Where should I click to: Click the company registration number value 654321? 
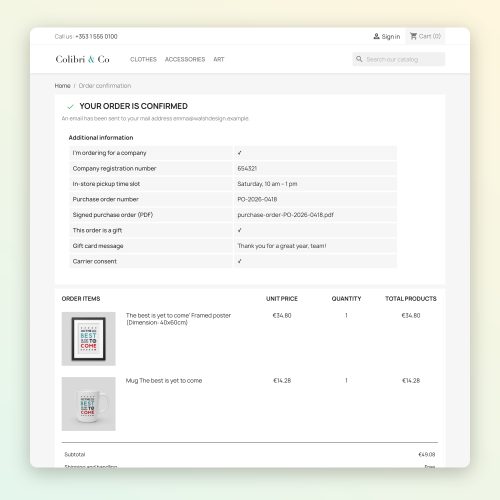pyautogui.click(x=247, y=168)
